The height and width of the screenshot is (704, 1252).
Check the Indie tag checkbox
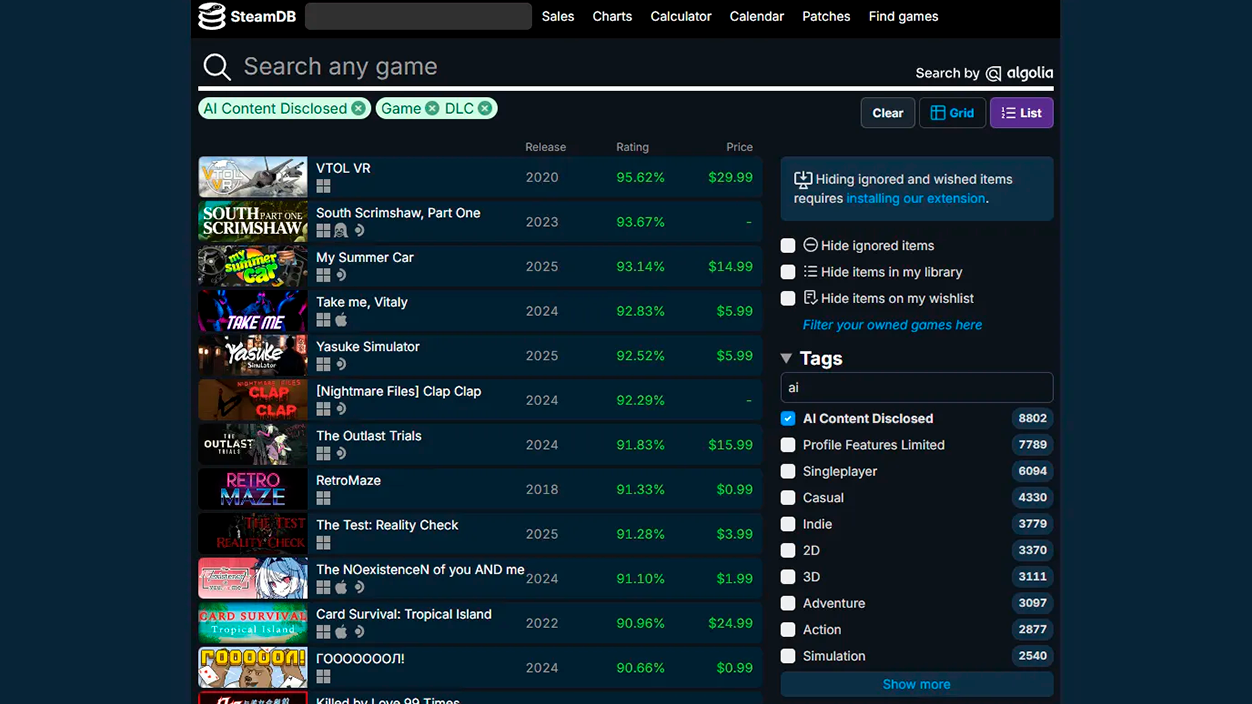click(788, 524)
